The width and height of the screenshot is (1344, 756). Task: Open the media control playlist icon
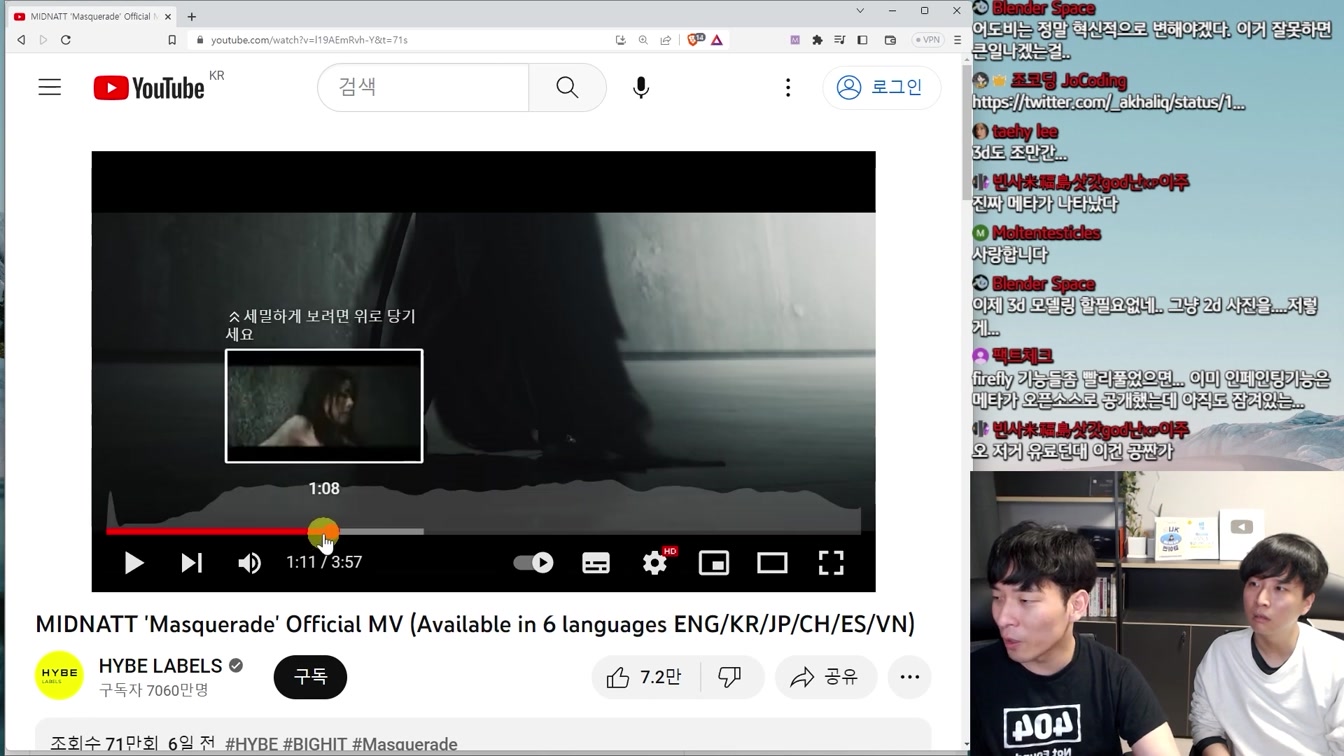pyautogui.click(x=839, y=40)
